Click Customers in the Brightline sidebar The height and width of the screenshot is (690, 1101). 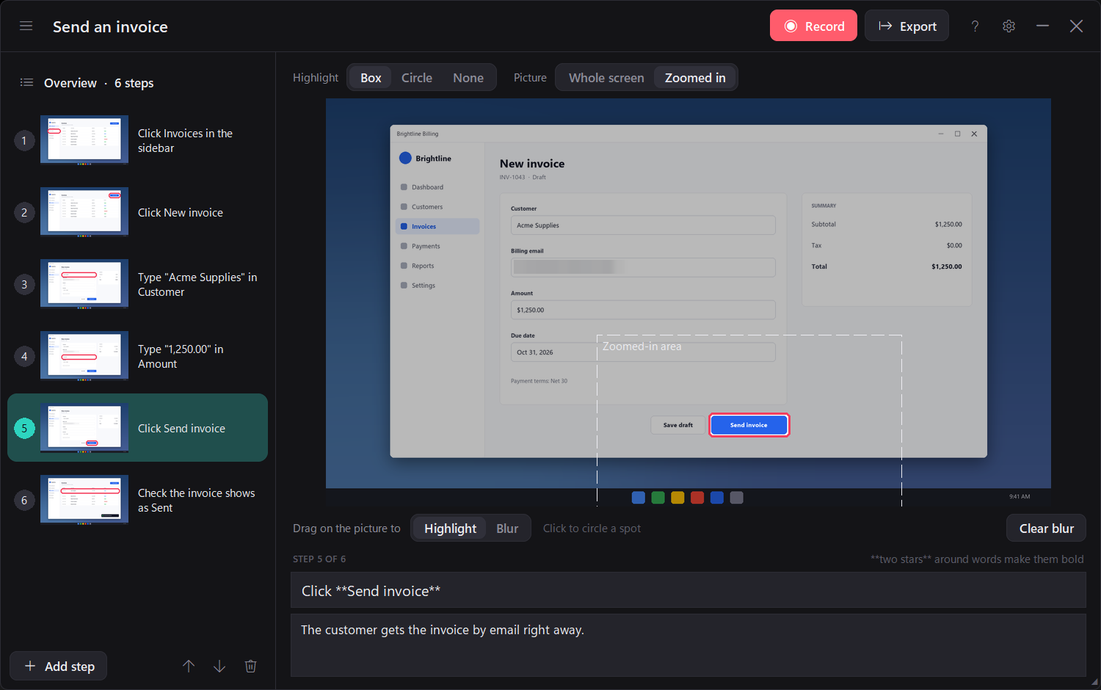click(x=437, y=207)
